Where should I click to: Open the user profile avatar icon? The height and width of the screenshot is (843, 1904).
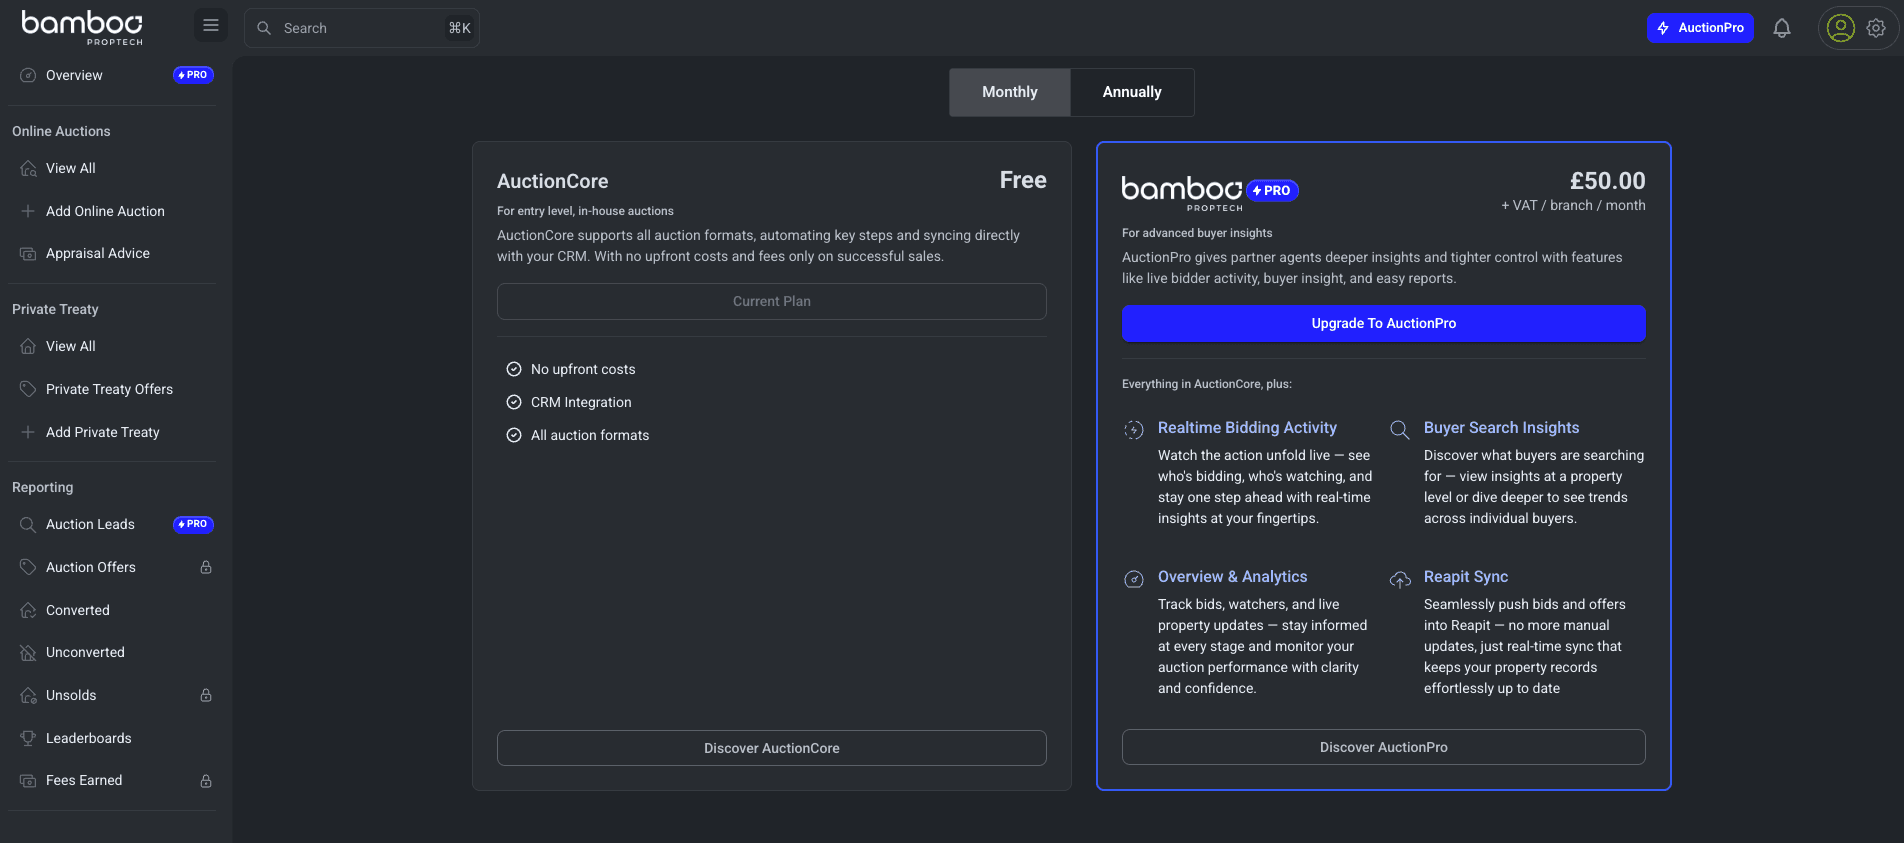(x=1840, y=28)
